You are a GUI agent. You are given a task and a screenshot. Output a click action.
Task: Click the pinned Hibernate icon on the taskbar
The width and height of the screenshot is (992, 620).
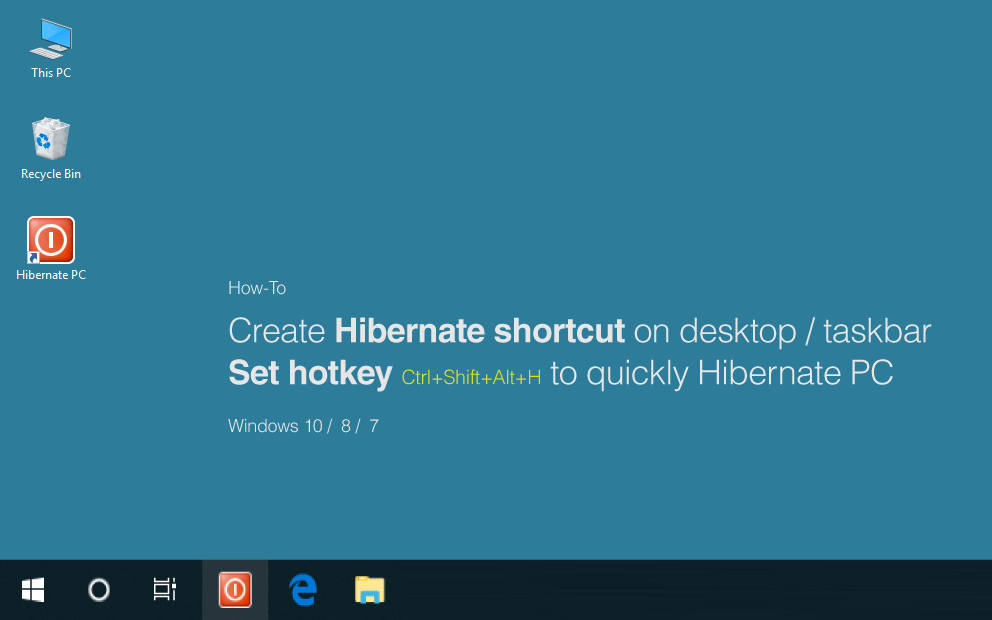[x=234, y=590]
